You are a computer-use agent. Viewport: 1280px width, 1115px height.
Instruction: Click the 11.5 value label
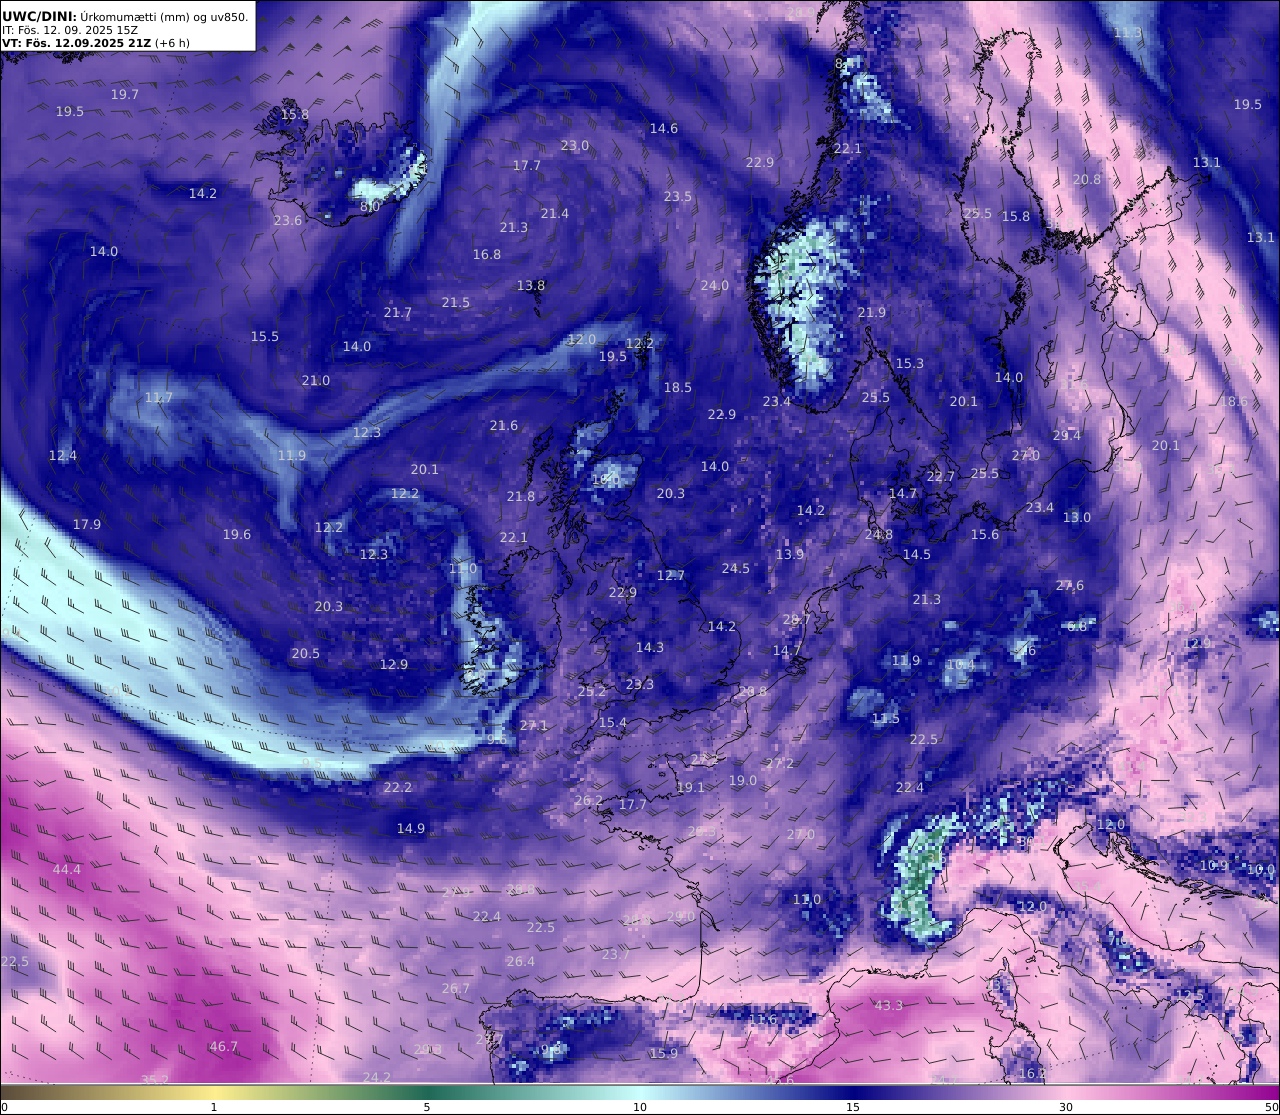pyautogui.click(x=886, y=718)
